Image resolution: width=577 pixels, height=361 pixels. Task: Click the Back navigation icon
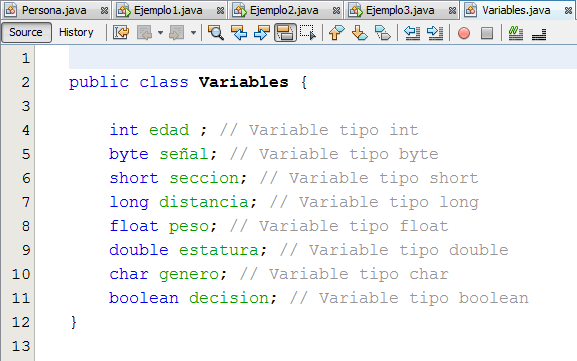point(144,33)
